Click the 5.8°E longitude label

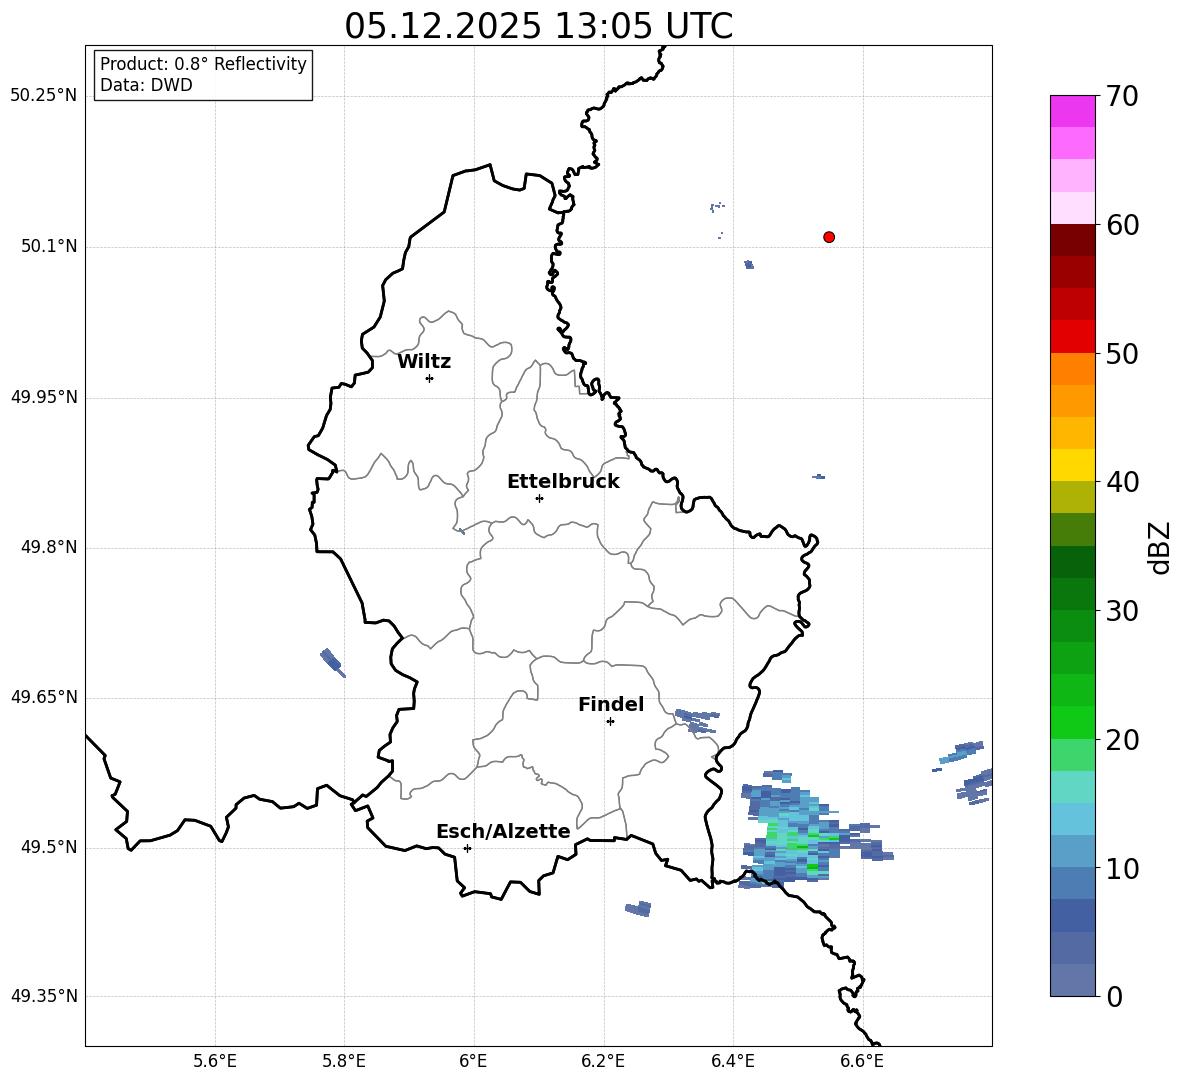point(344,1061)
